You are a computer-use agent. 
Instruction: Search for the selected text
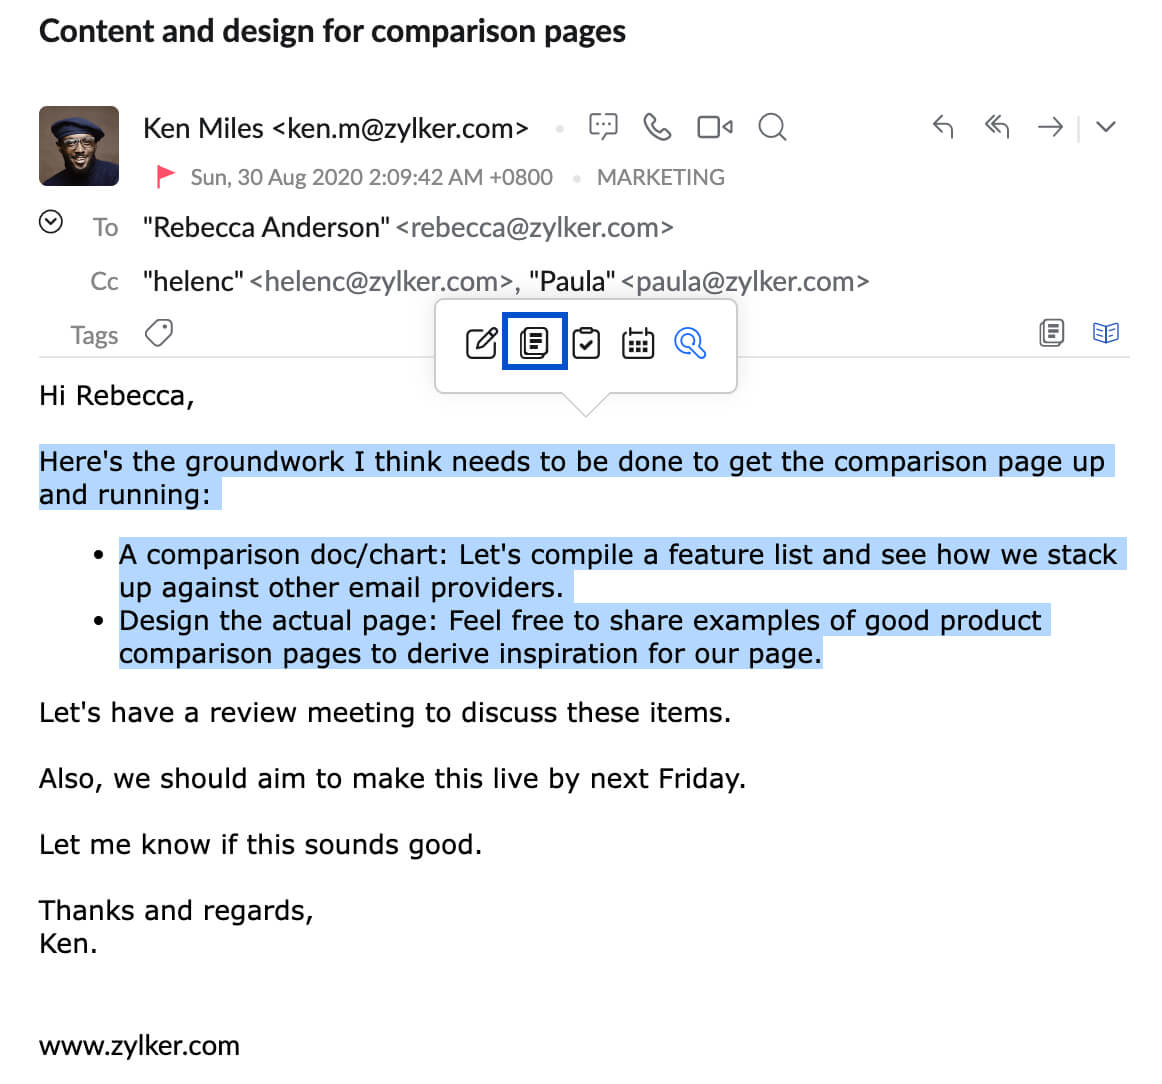tap(690, 343)
